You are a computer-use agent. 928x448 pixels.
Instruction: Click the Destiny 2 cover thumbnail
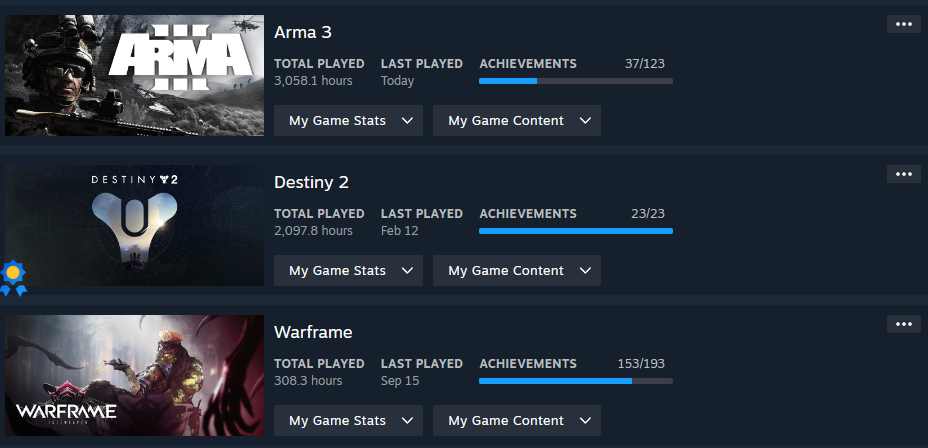pyautogui.click(x=134, y=225)
